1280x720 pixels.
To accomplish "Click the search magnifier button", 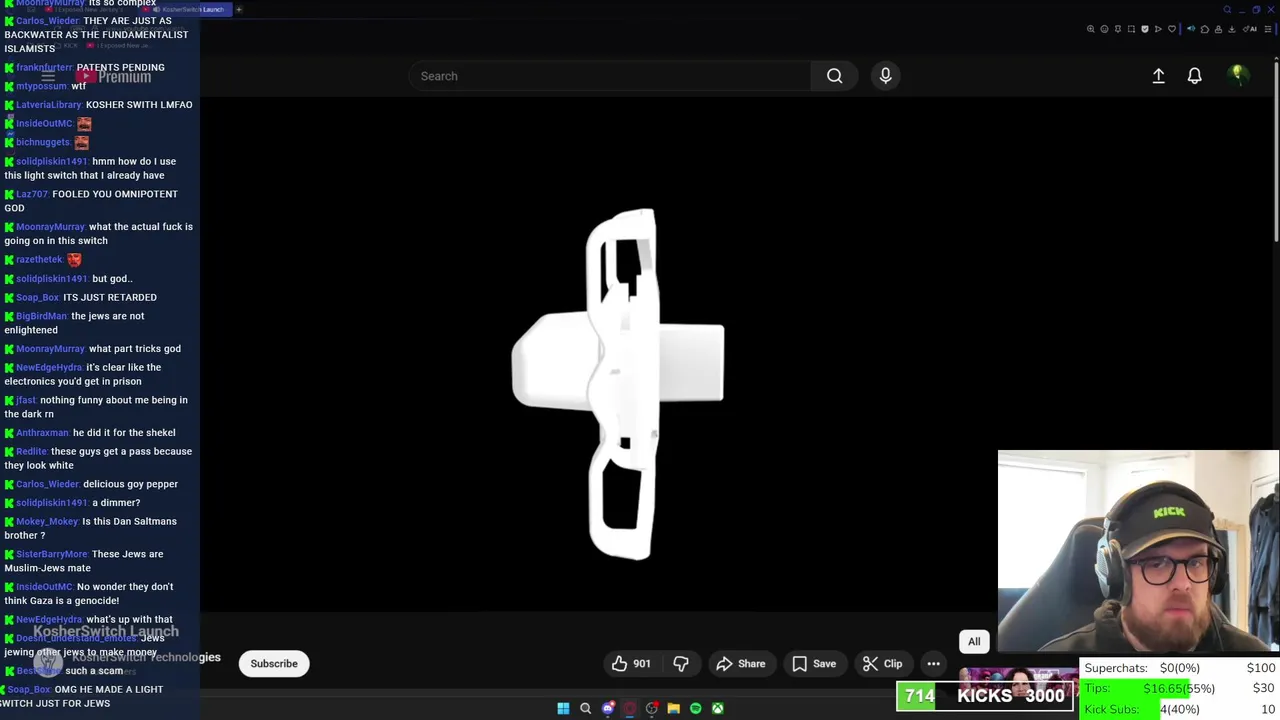I will [834, 76].
